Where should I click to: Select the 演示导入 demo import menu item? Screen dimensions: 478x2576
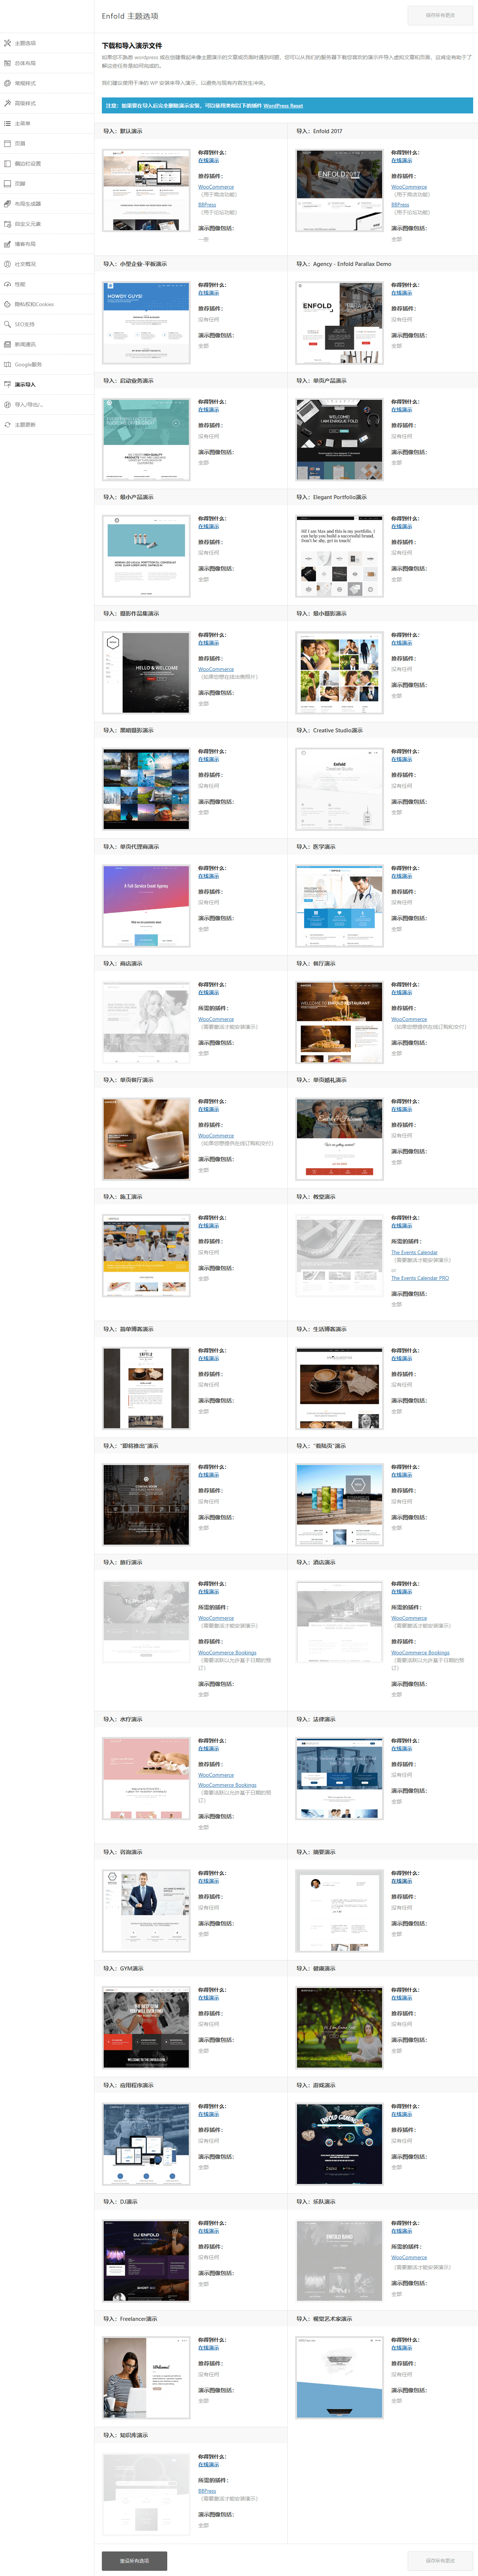46,384
